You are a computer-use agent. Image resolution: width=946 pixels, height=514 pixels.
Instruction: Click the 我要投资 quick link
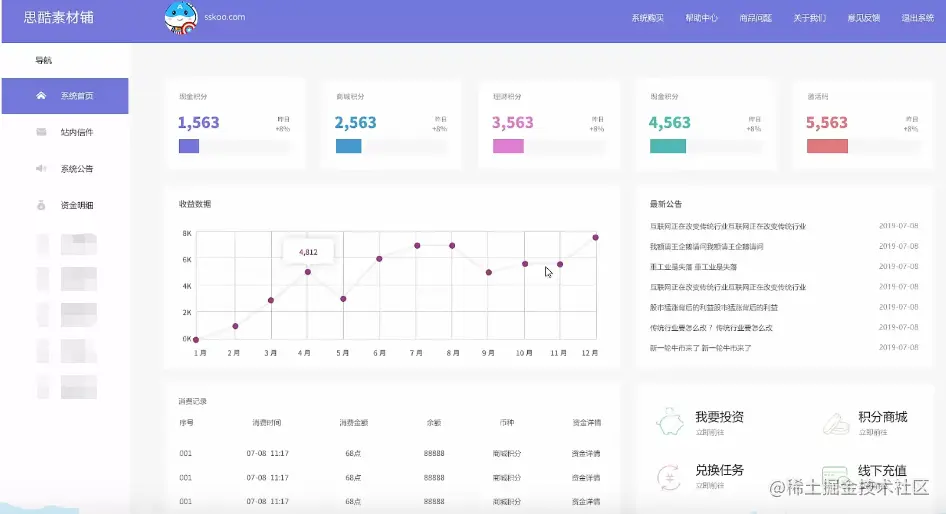coord(719,417)
